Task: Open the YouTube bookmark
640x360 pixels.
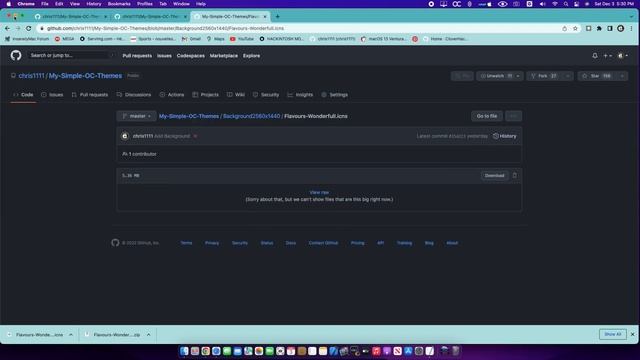Action: (242, 39)
